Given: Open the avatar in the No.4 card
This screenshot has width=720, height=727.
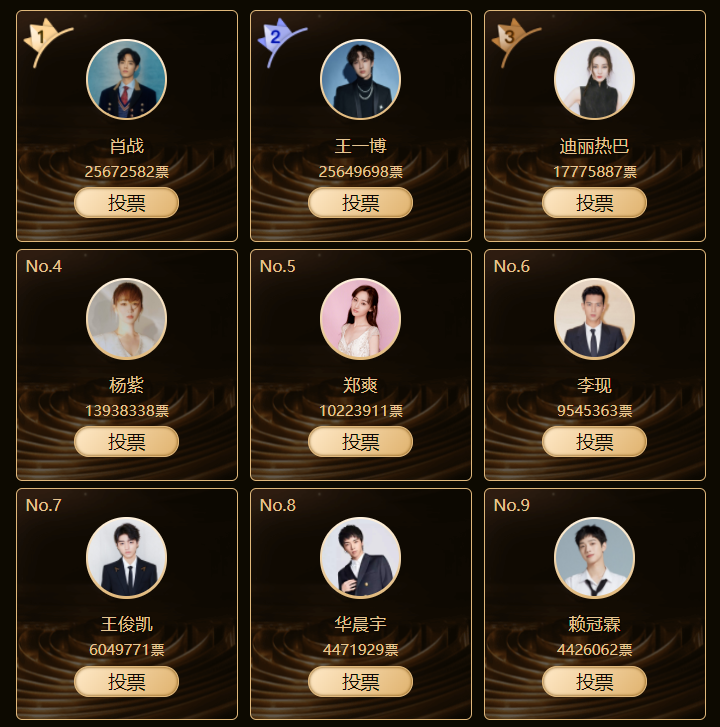Looking at the screenshot, I should (127, 319).
